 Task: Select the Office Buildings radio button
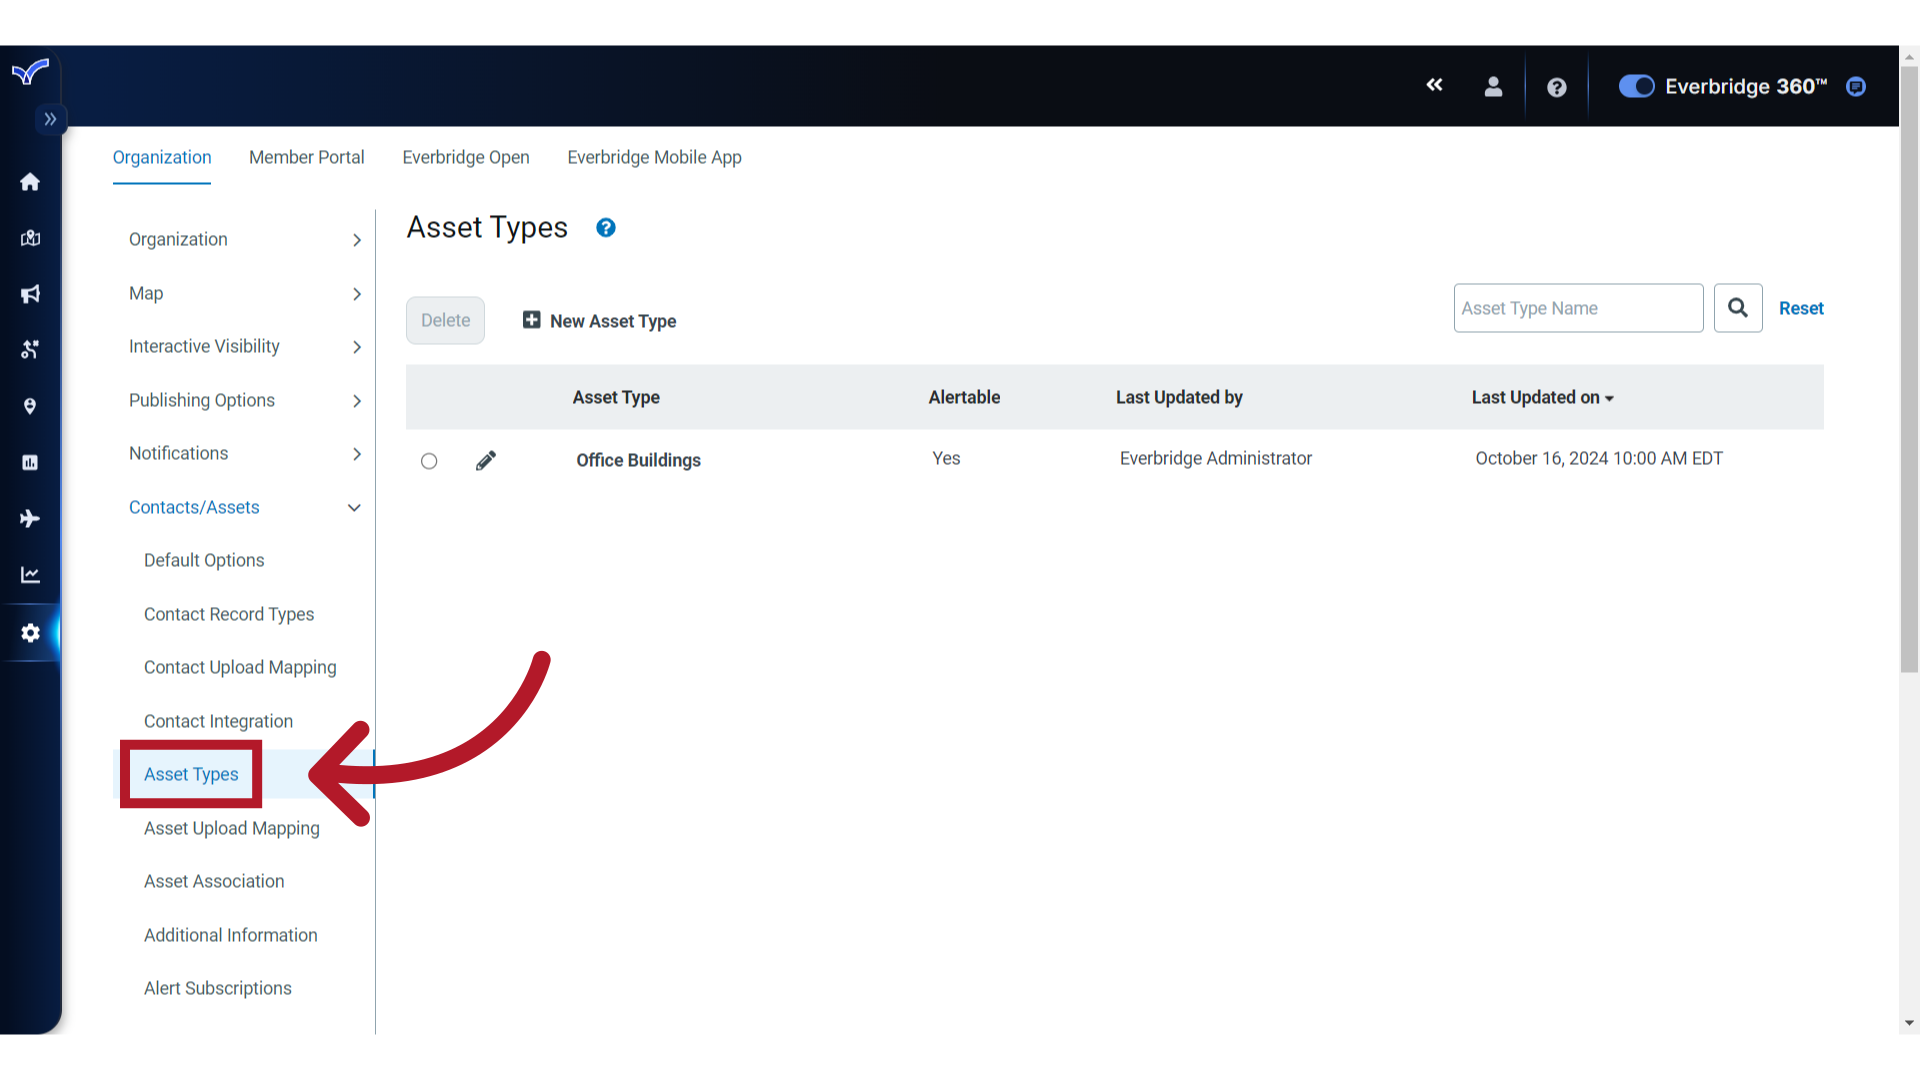[x=429, y=461]
